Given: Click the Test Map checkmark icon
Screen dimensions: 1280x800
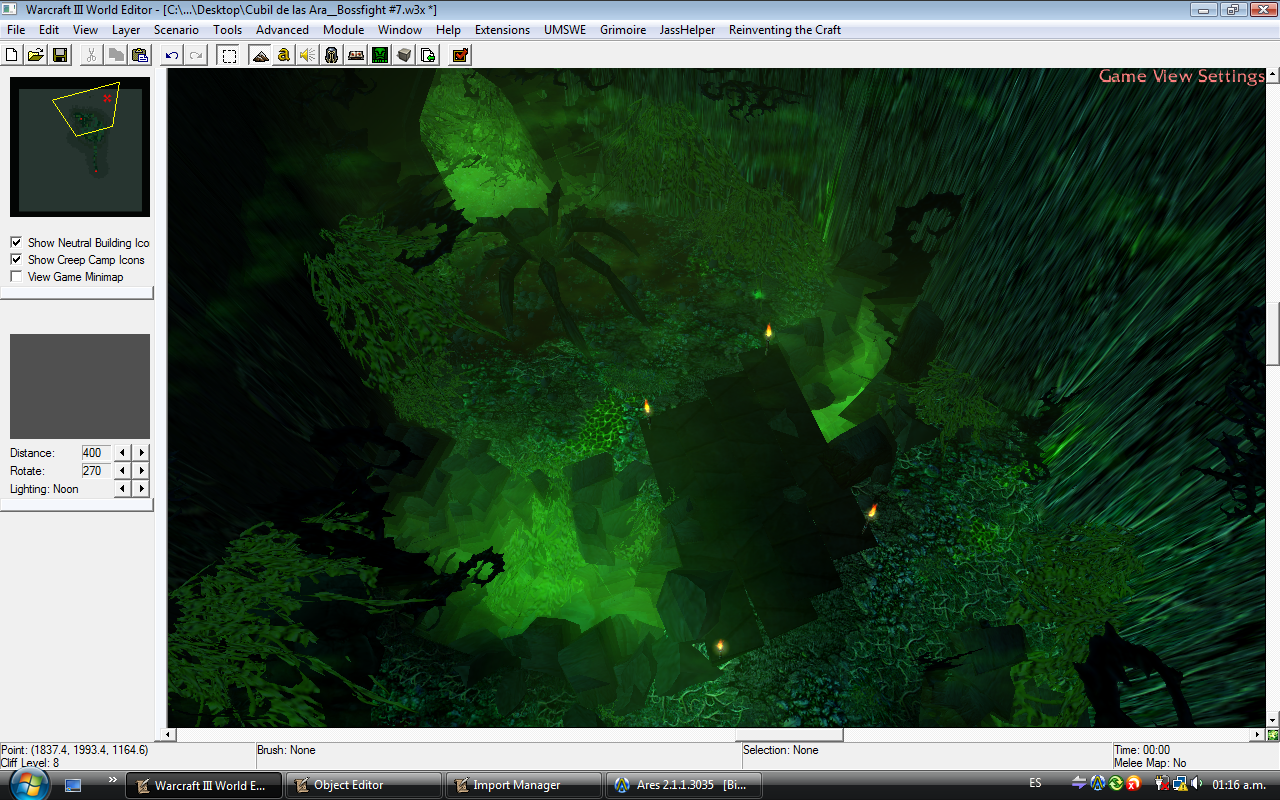Looking at the screenshot, I should tap(460, 55).
